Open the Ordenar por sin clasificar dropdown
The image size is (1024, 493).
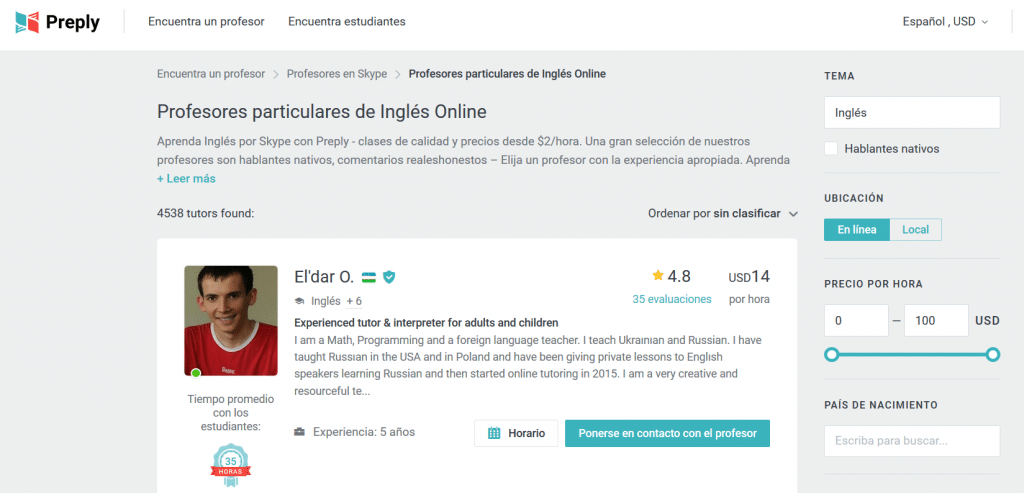point(723,213)
